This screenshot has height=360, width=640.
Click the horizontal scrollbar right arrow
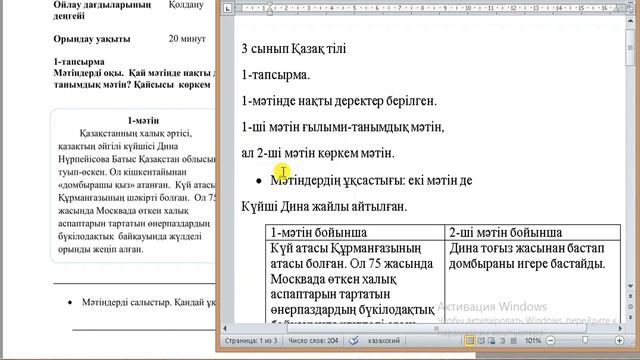point(620,328)
